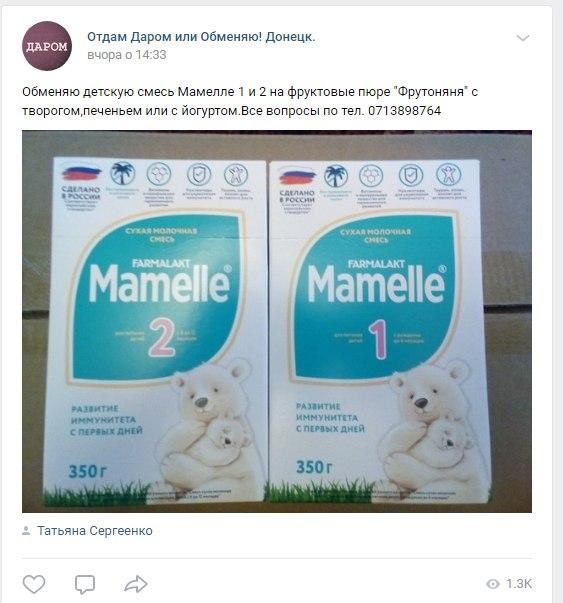This screenshot has width=563, height=603.
Task: Click the post text about Фрутоняня
Action: [250, 102]
